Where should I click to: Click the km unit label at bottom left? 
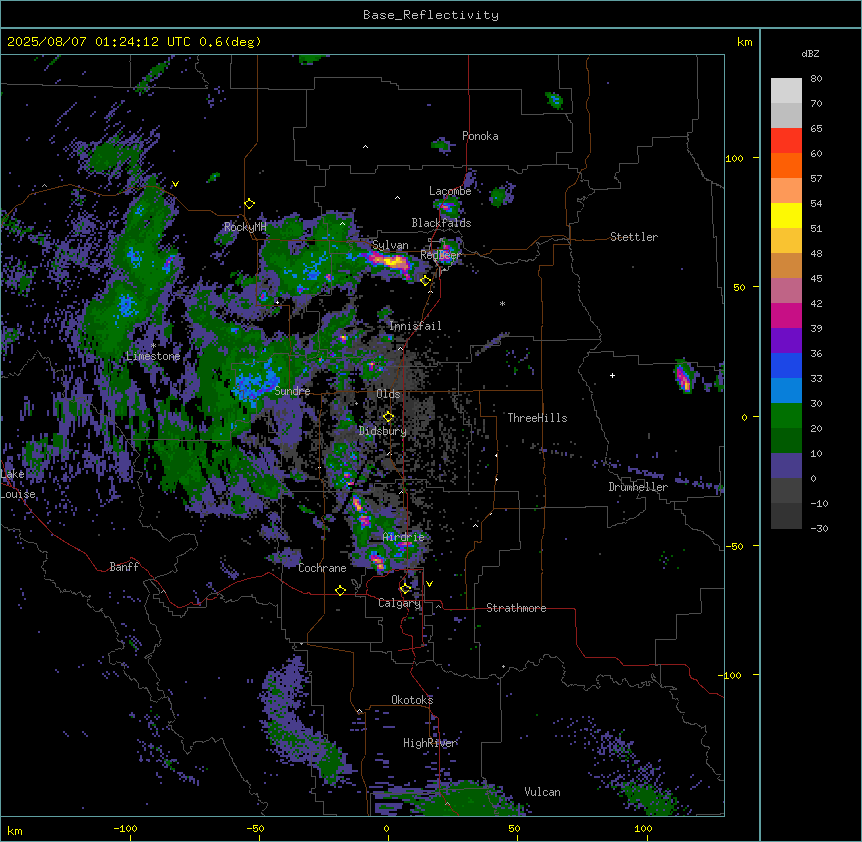tap(15, 831)
